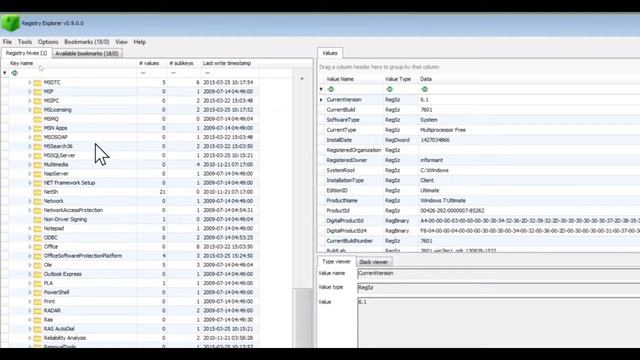Select the MSN Apps key
Screen dimensions: 640x360
tap(56, 128)
